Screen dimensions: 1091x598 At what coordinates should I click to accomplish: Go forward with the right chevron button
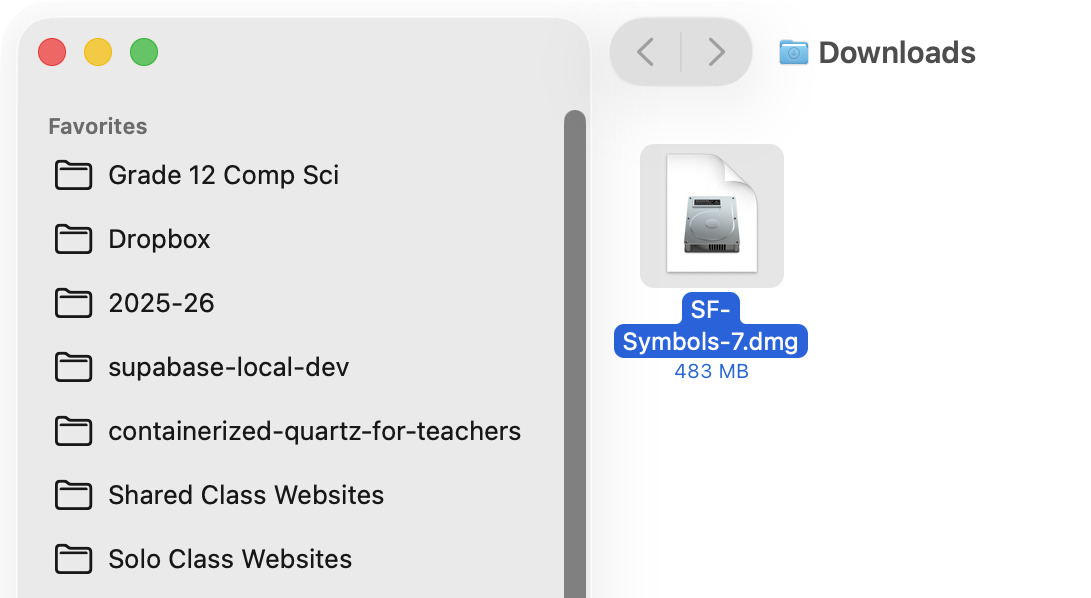click(x=716, y=52)
